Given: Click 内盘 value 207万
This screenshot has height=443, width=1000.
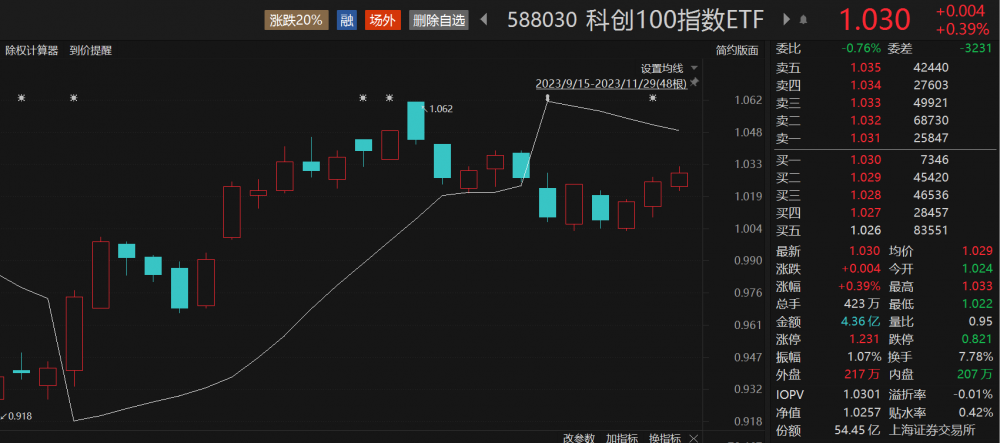Looking at the screenshot, I should [x=977, y=374].
